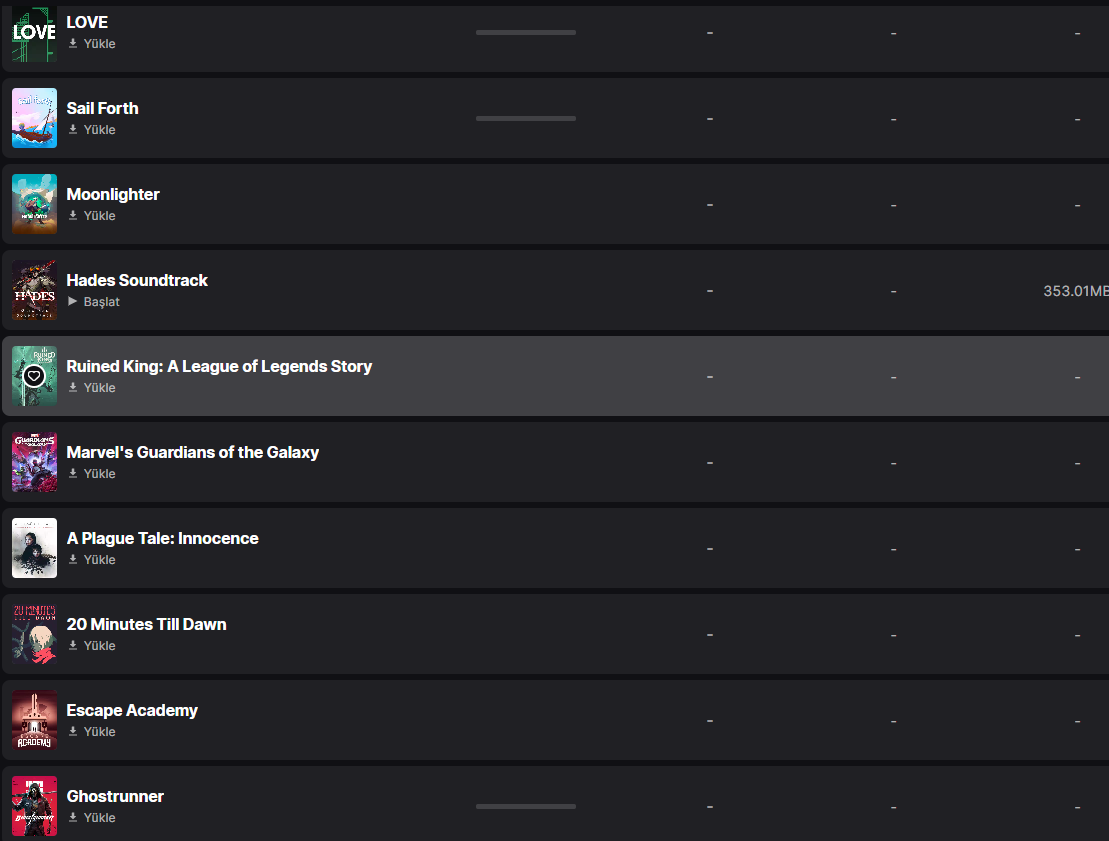The width and height of the screenshot is (1109, 841).
Task: Click the Sail Forth progress bar
Action: pos(526,118)
